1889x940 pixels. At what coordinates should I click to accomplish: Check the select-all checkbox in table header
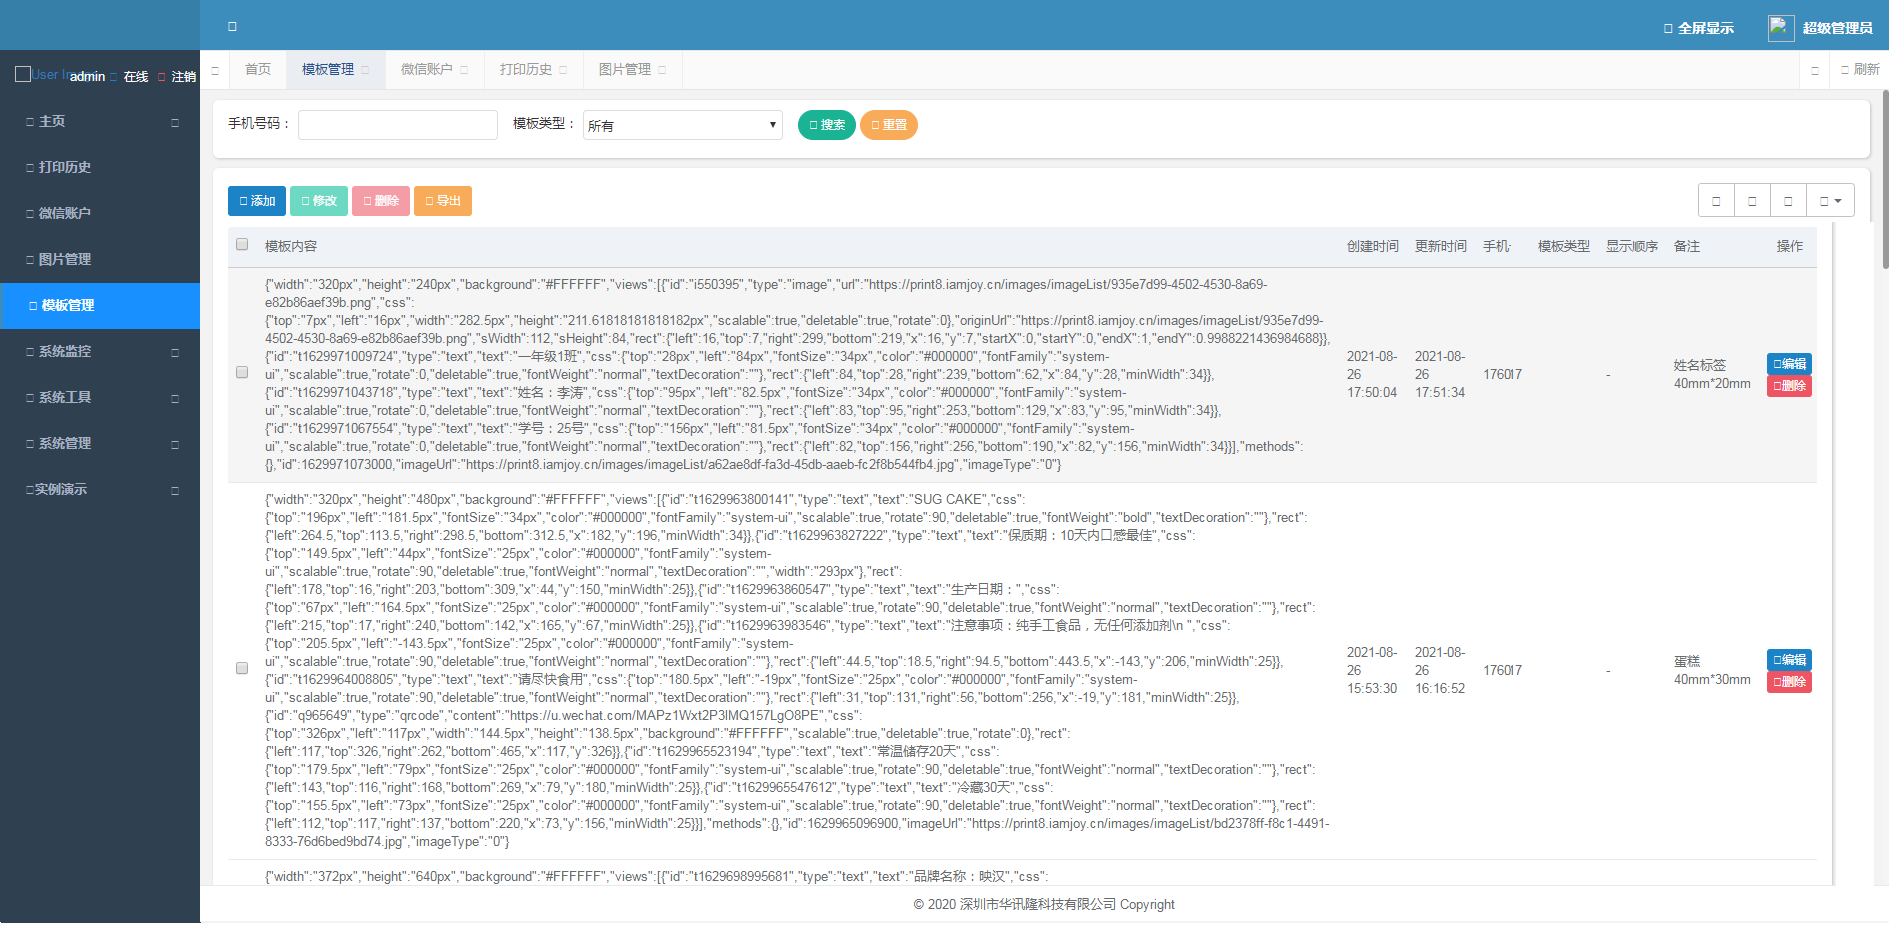[242, 245]
